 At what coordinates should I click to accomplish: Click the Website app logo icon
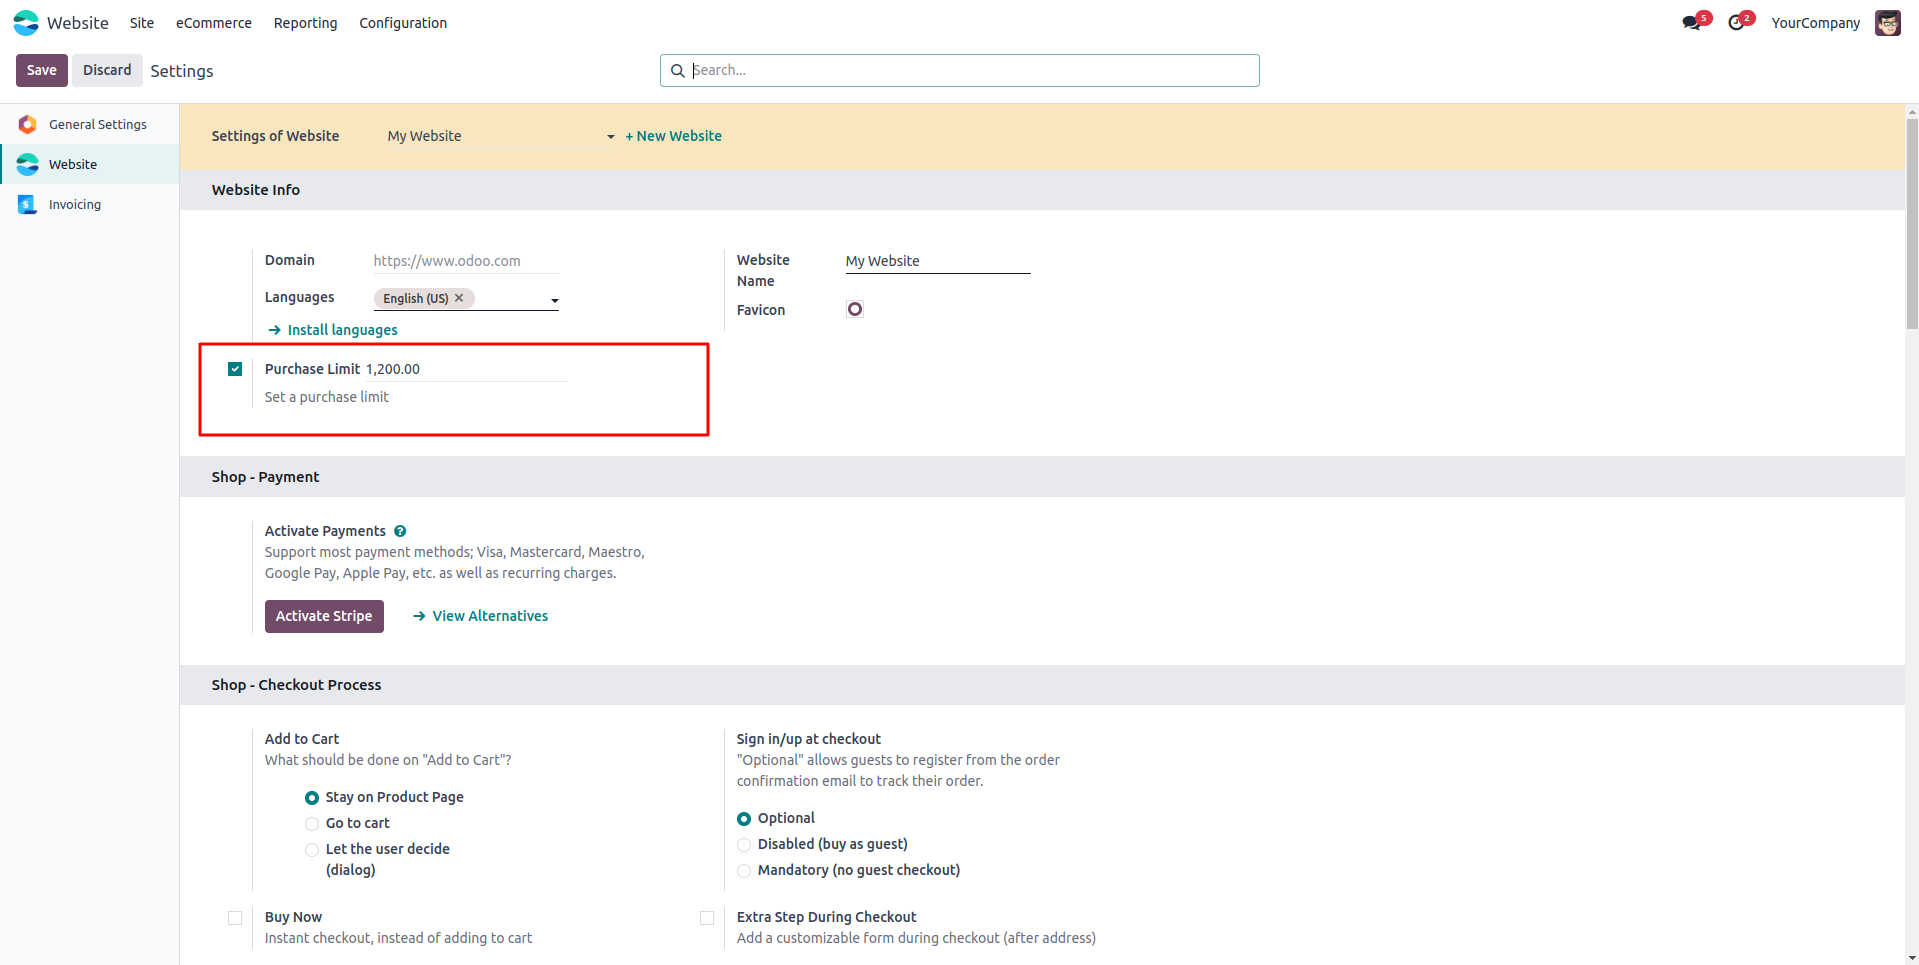tap(26, 22)
